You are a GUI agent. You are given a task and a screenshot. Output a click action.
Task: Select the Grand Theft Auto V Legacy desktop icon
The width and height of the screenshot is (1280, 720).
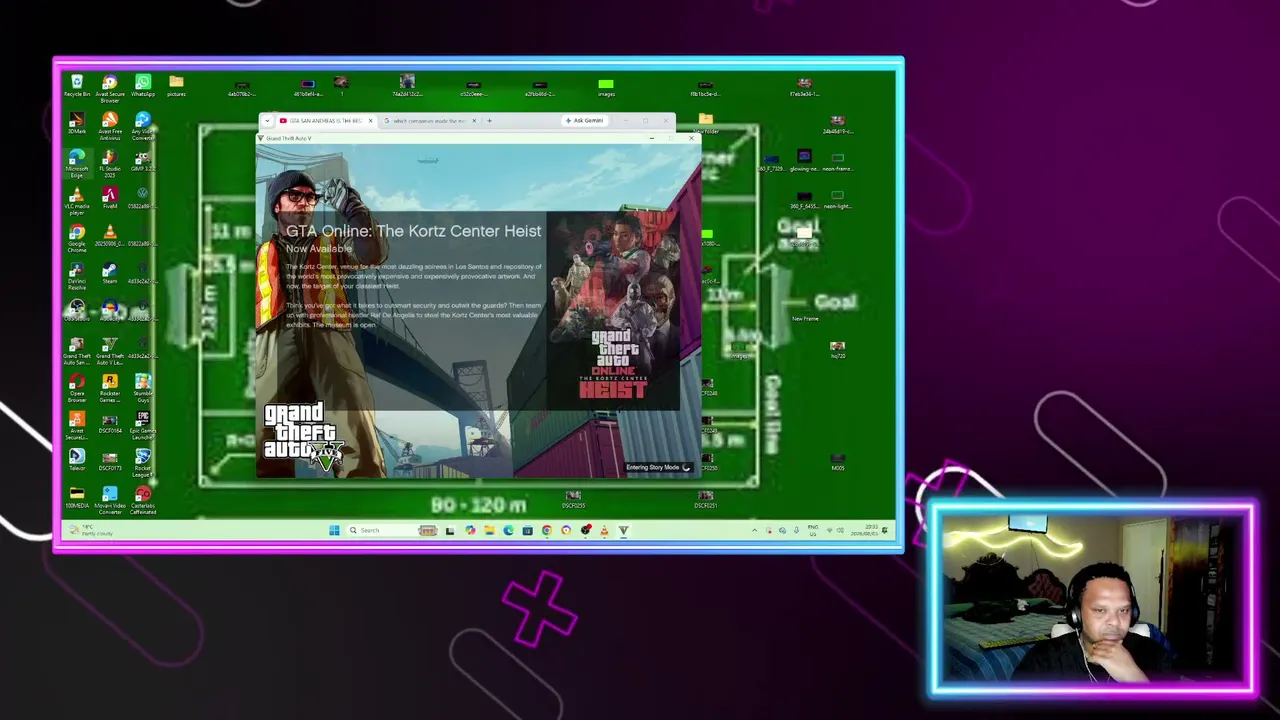110,351
